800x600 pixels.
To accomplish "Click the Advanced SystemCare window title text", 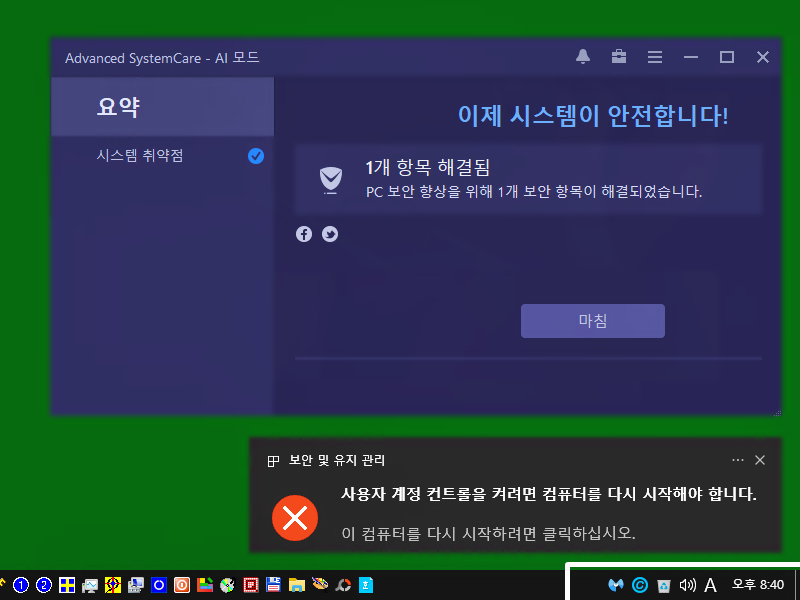I will [162, 58].
